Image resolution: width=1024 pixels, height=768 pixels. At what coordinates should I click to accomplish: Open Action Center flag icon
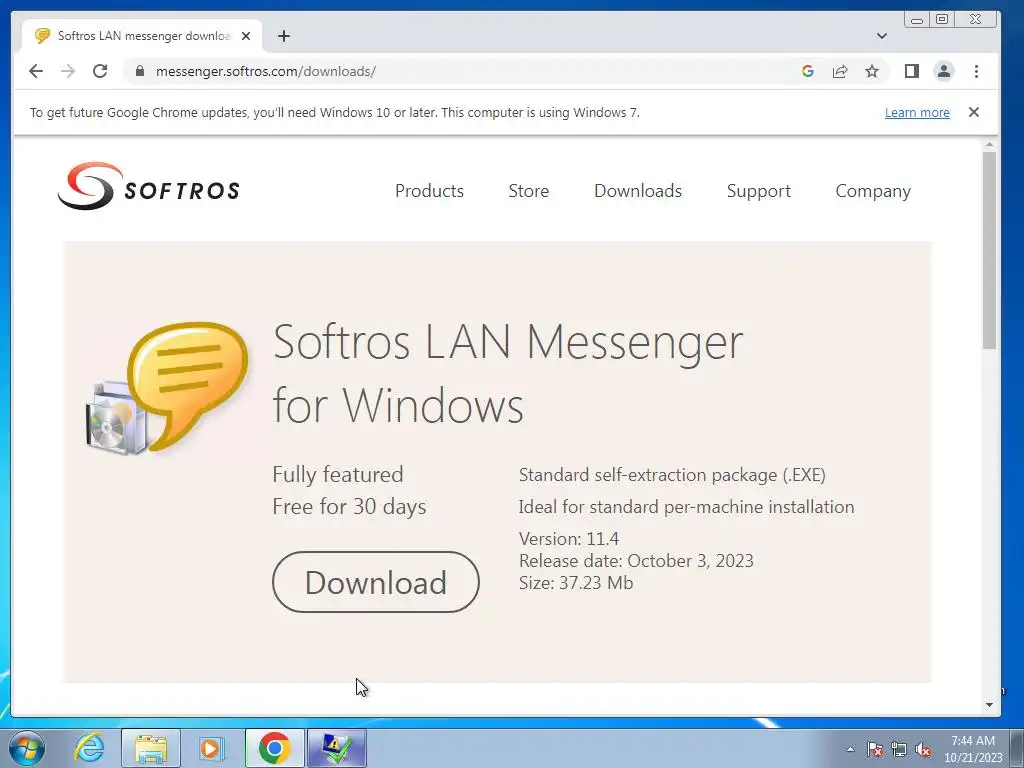875,749
